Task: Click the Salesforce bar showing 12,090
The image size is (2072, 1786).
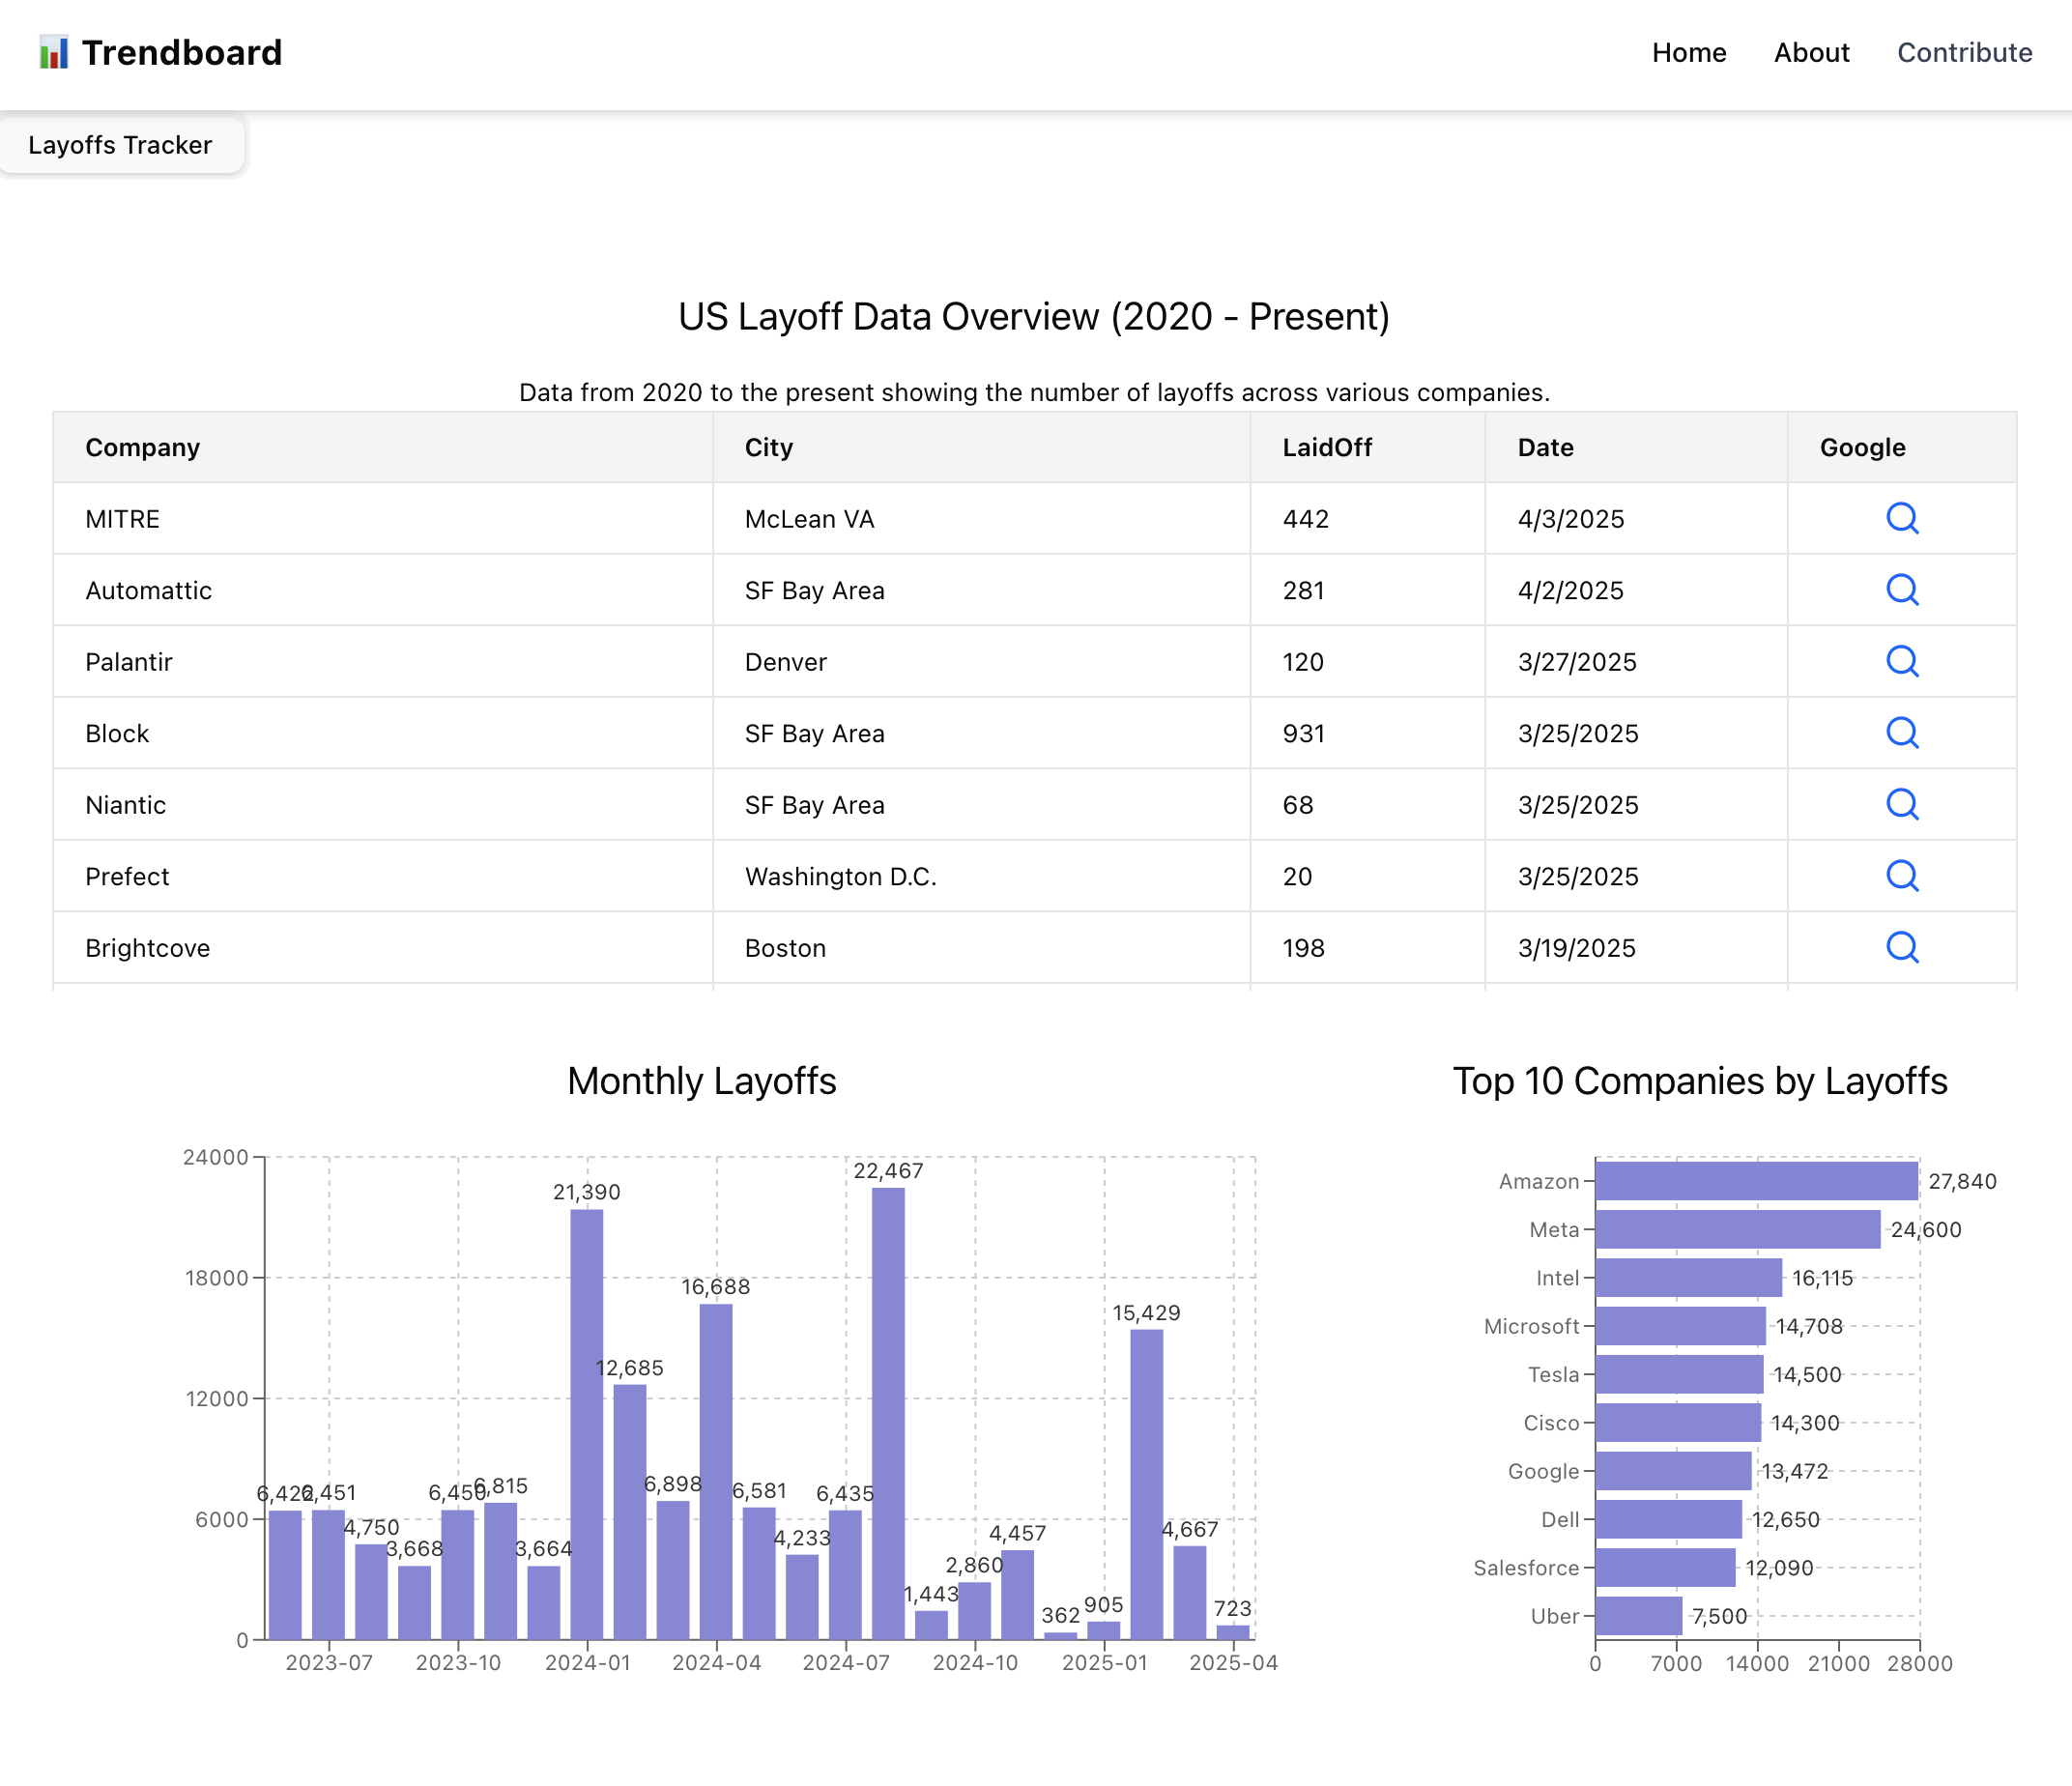Action: (x=1666, y=1568)
